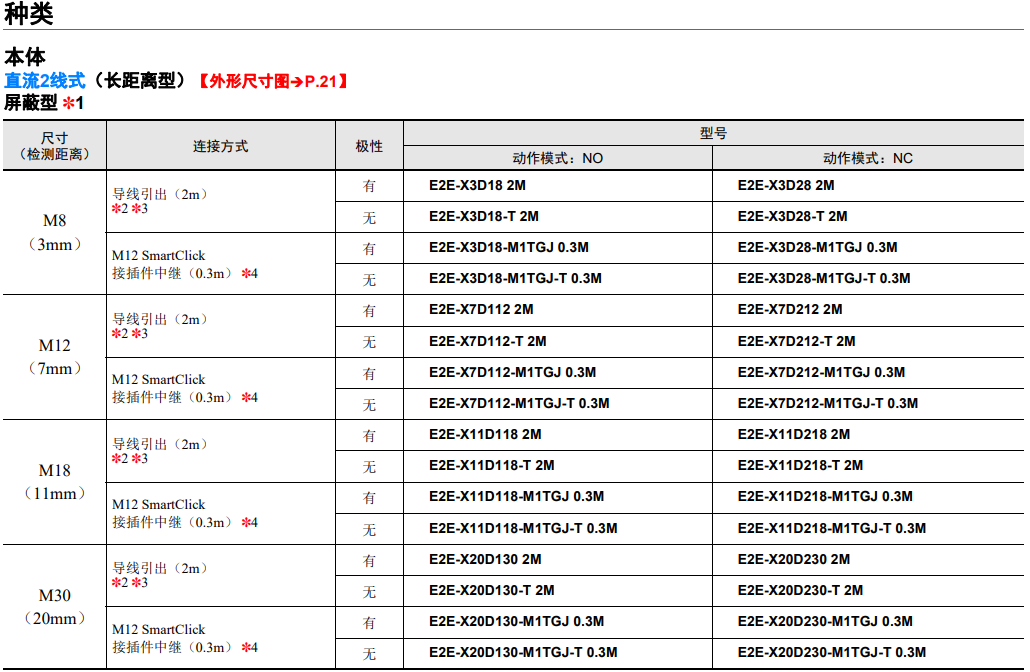This screenshot has width=1030, height=672.
Task: Select model E2E-X3D28-M1TGJ-T 0.3M
Action: click(x=824, y=279)
